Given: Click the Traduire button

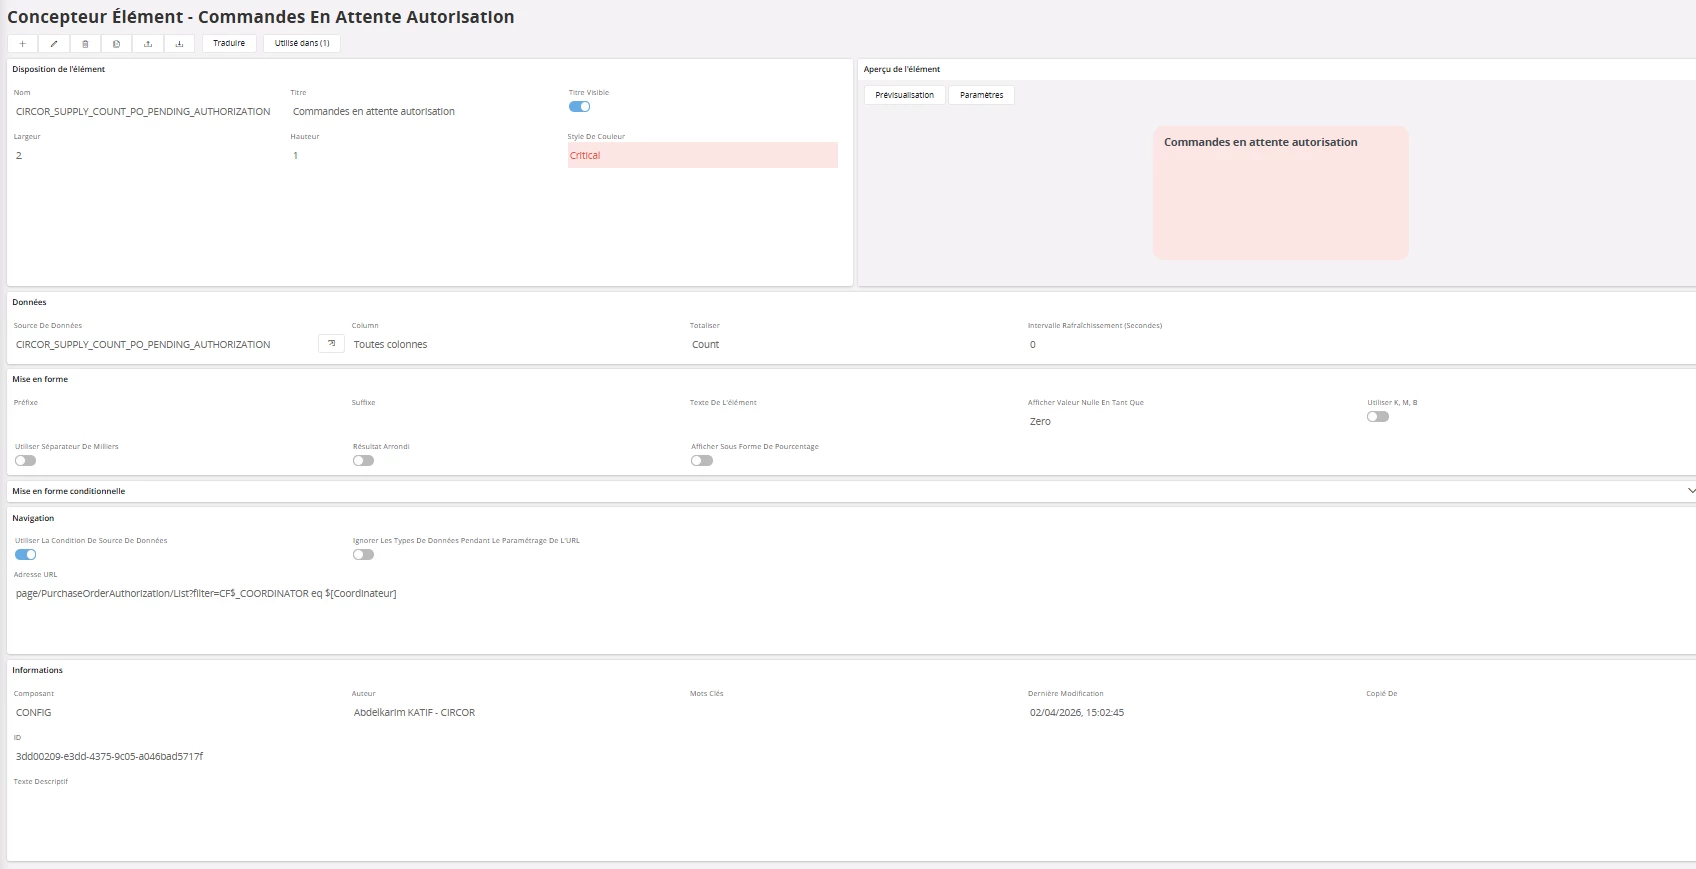Looking at the screenshot, I should point(229,43).
